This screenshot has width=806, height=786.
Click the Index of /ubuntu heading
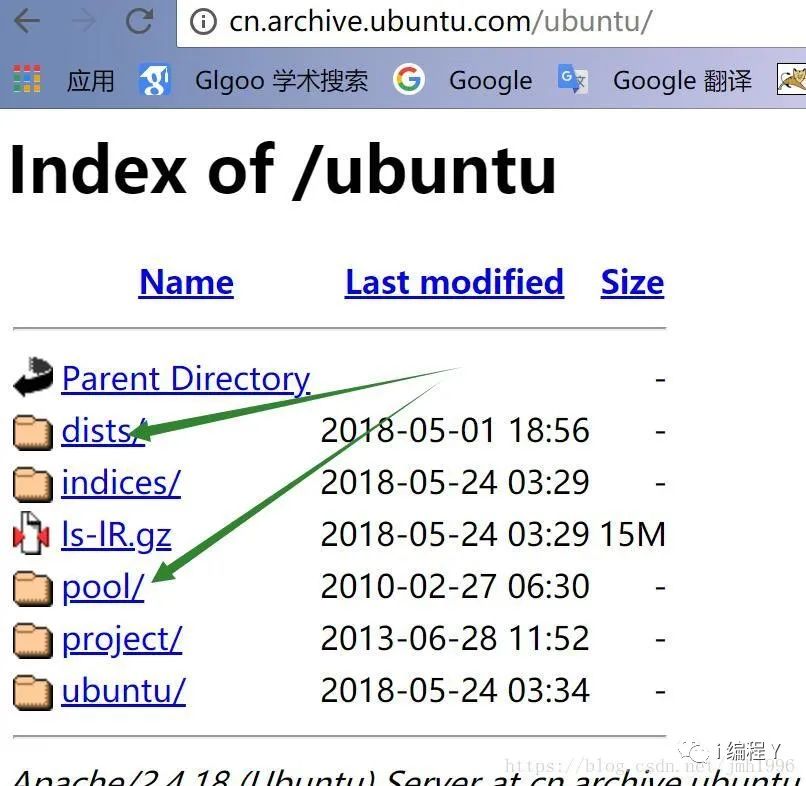click(283, 170)
